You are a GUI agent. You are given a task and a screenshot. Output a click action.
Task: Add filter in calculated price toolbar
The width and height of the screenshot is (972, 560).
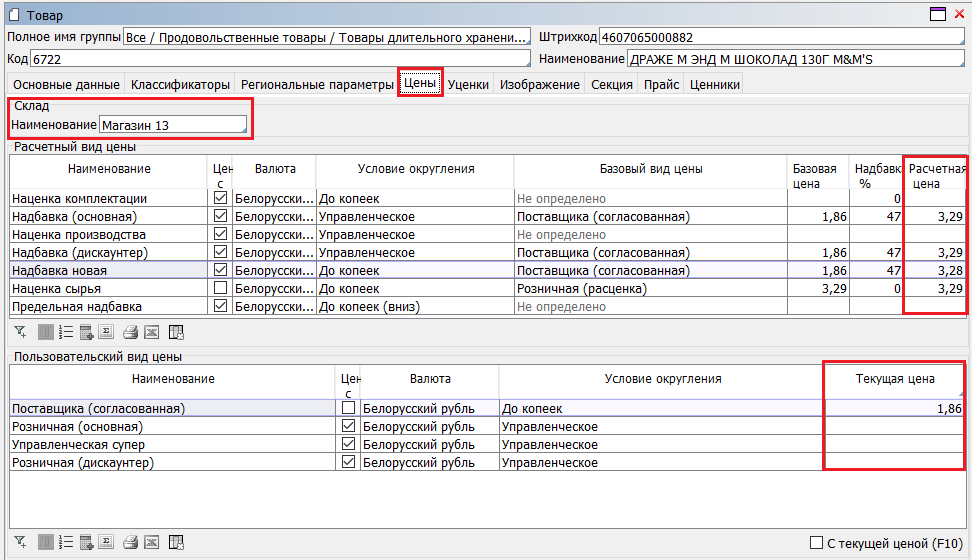tap(20, 333)
